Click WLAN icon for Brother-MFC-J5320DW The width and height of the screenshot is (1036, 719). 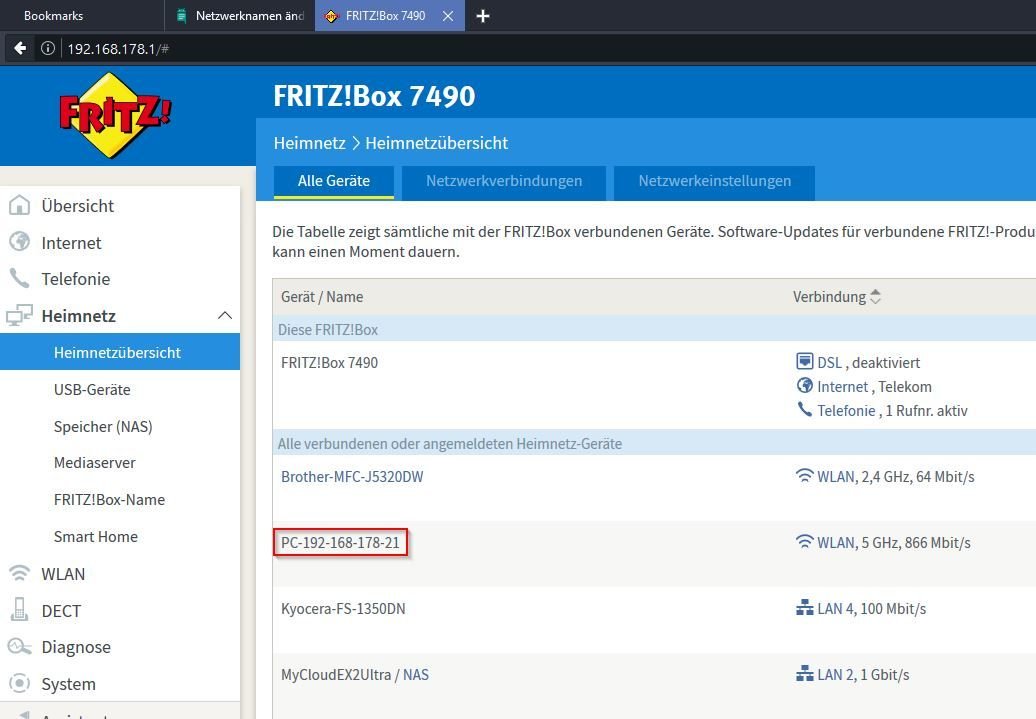click(805, 476)
